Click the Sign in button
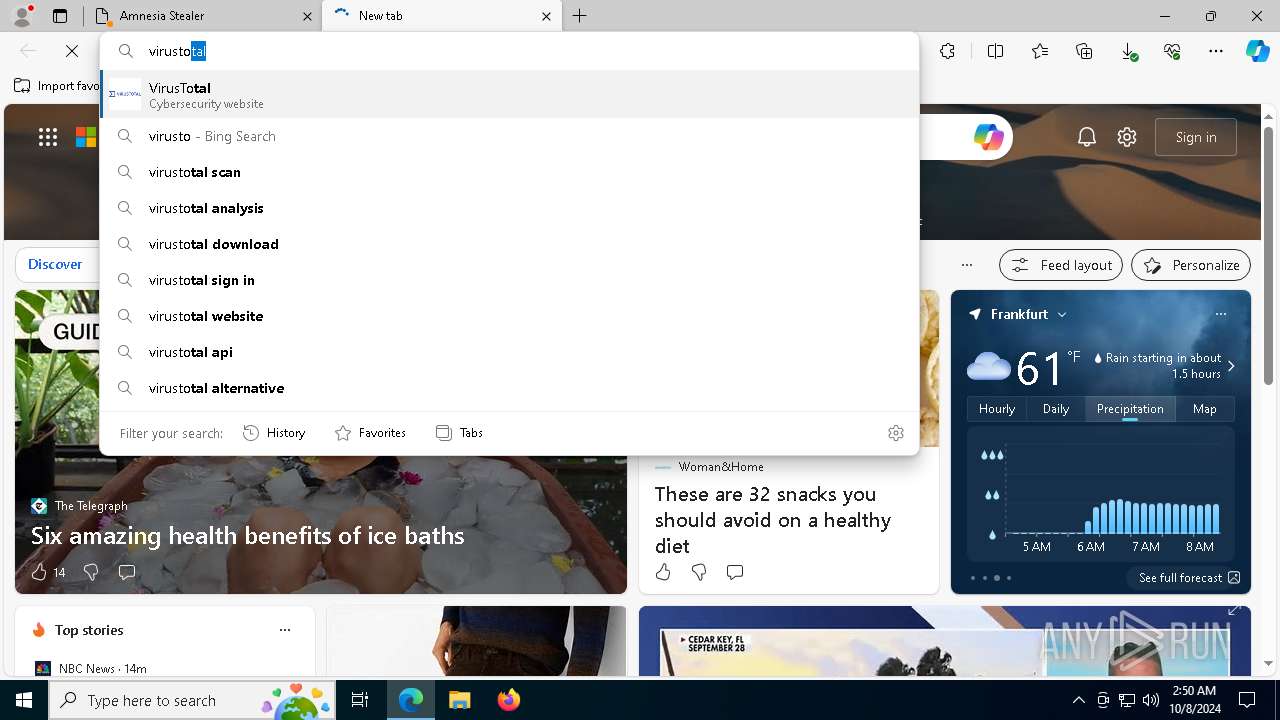This screenshot has width=1280, height=720. pos(1196,137)
